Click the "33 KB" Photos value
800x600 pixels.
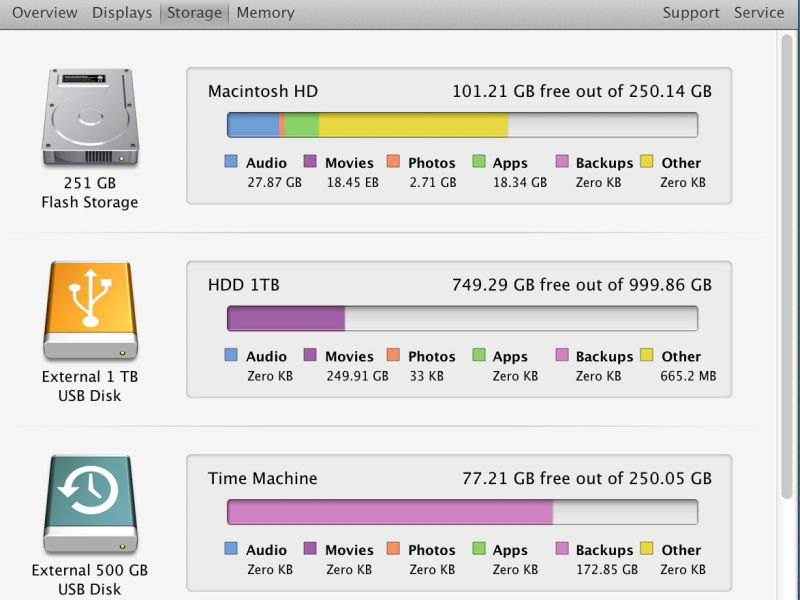click(x=427, y=376)
